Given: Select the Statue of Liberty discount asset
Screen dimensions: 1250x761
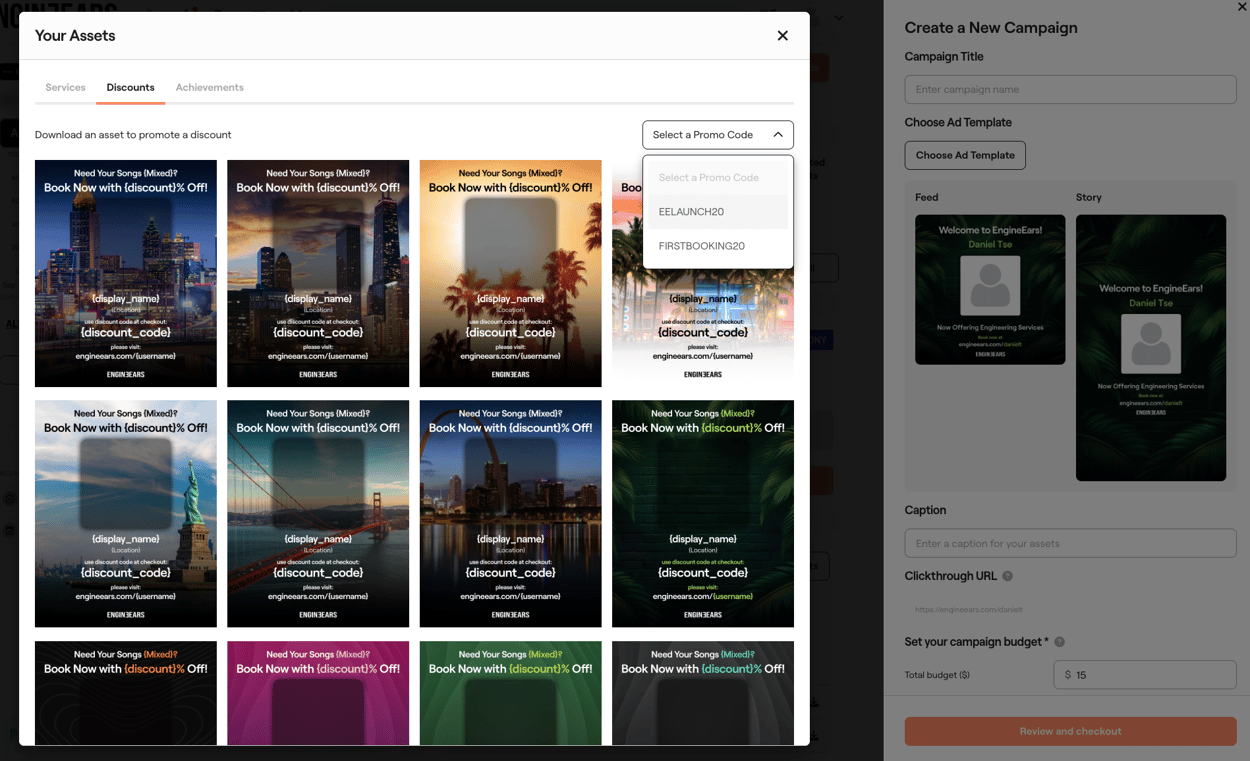Looking at the screenshot, I should pos(126,514).
